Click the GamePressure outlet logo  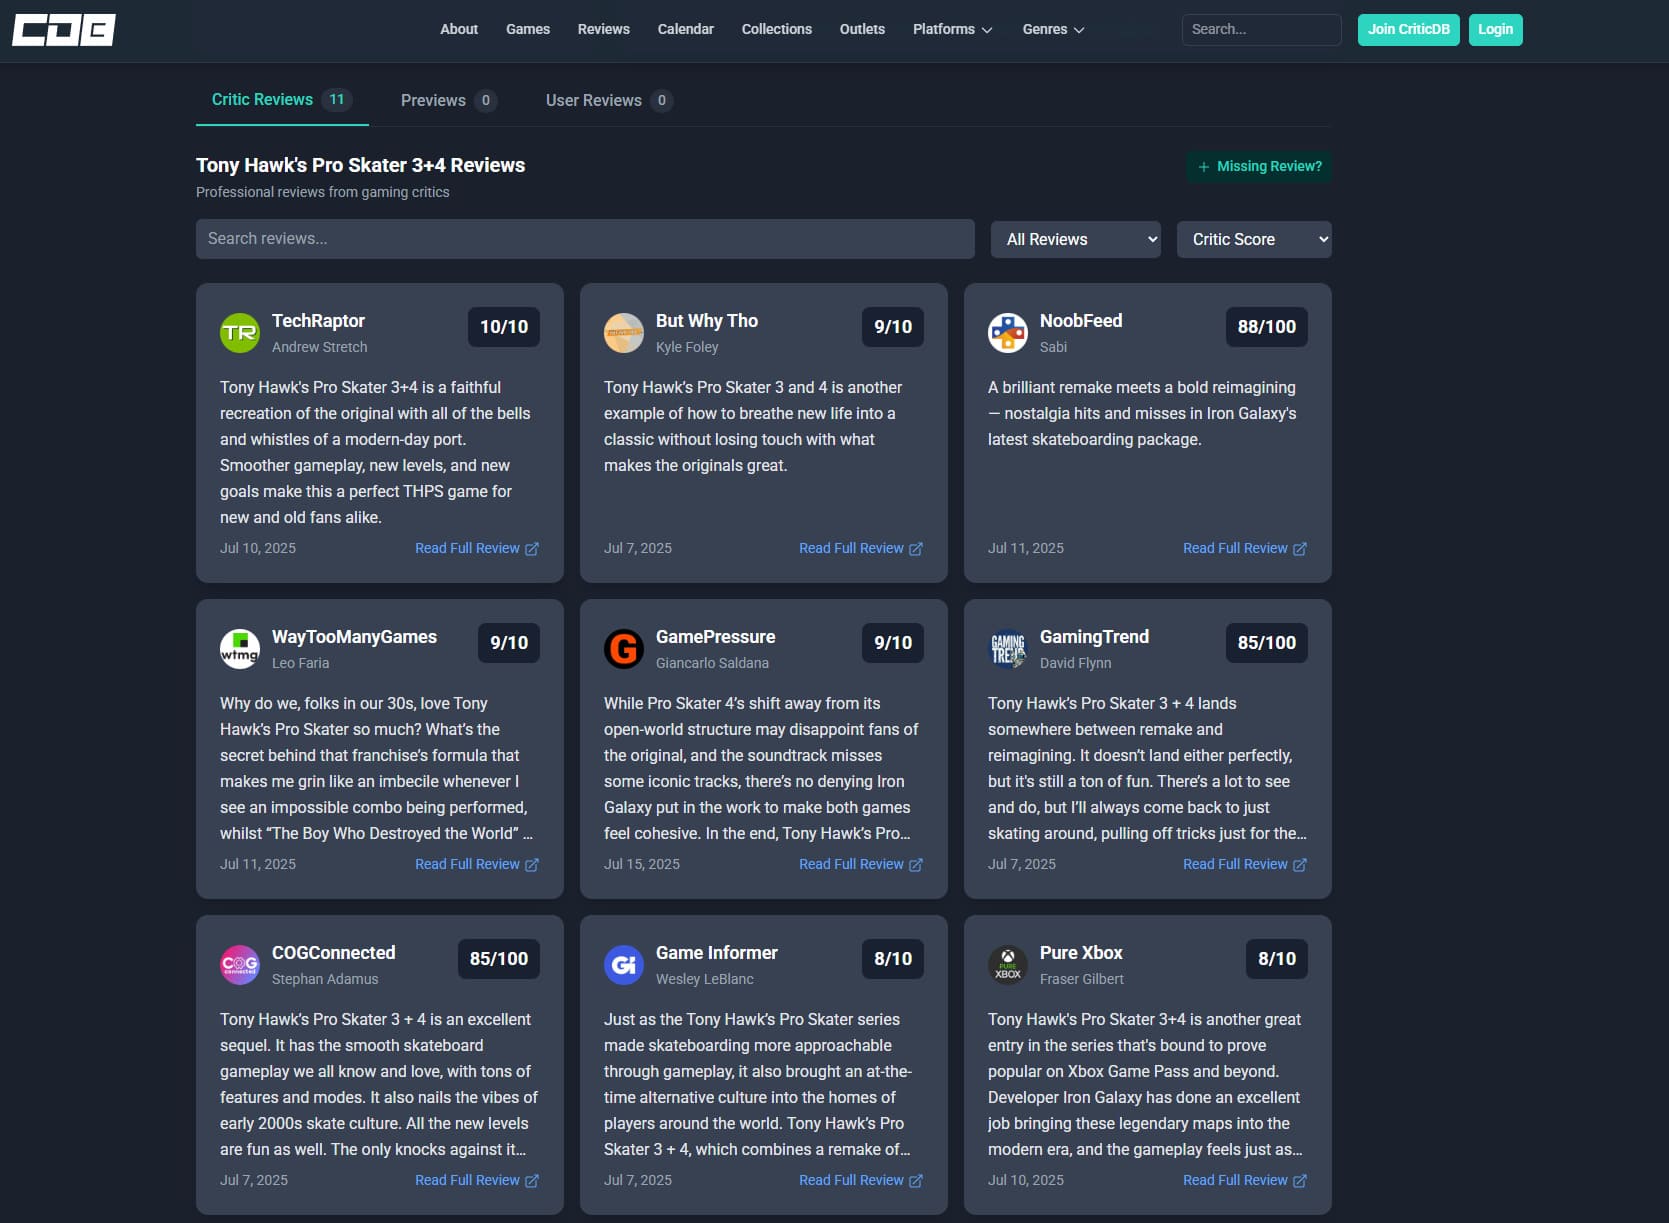[x=624, y=649]
